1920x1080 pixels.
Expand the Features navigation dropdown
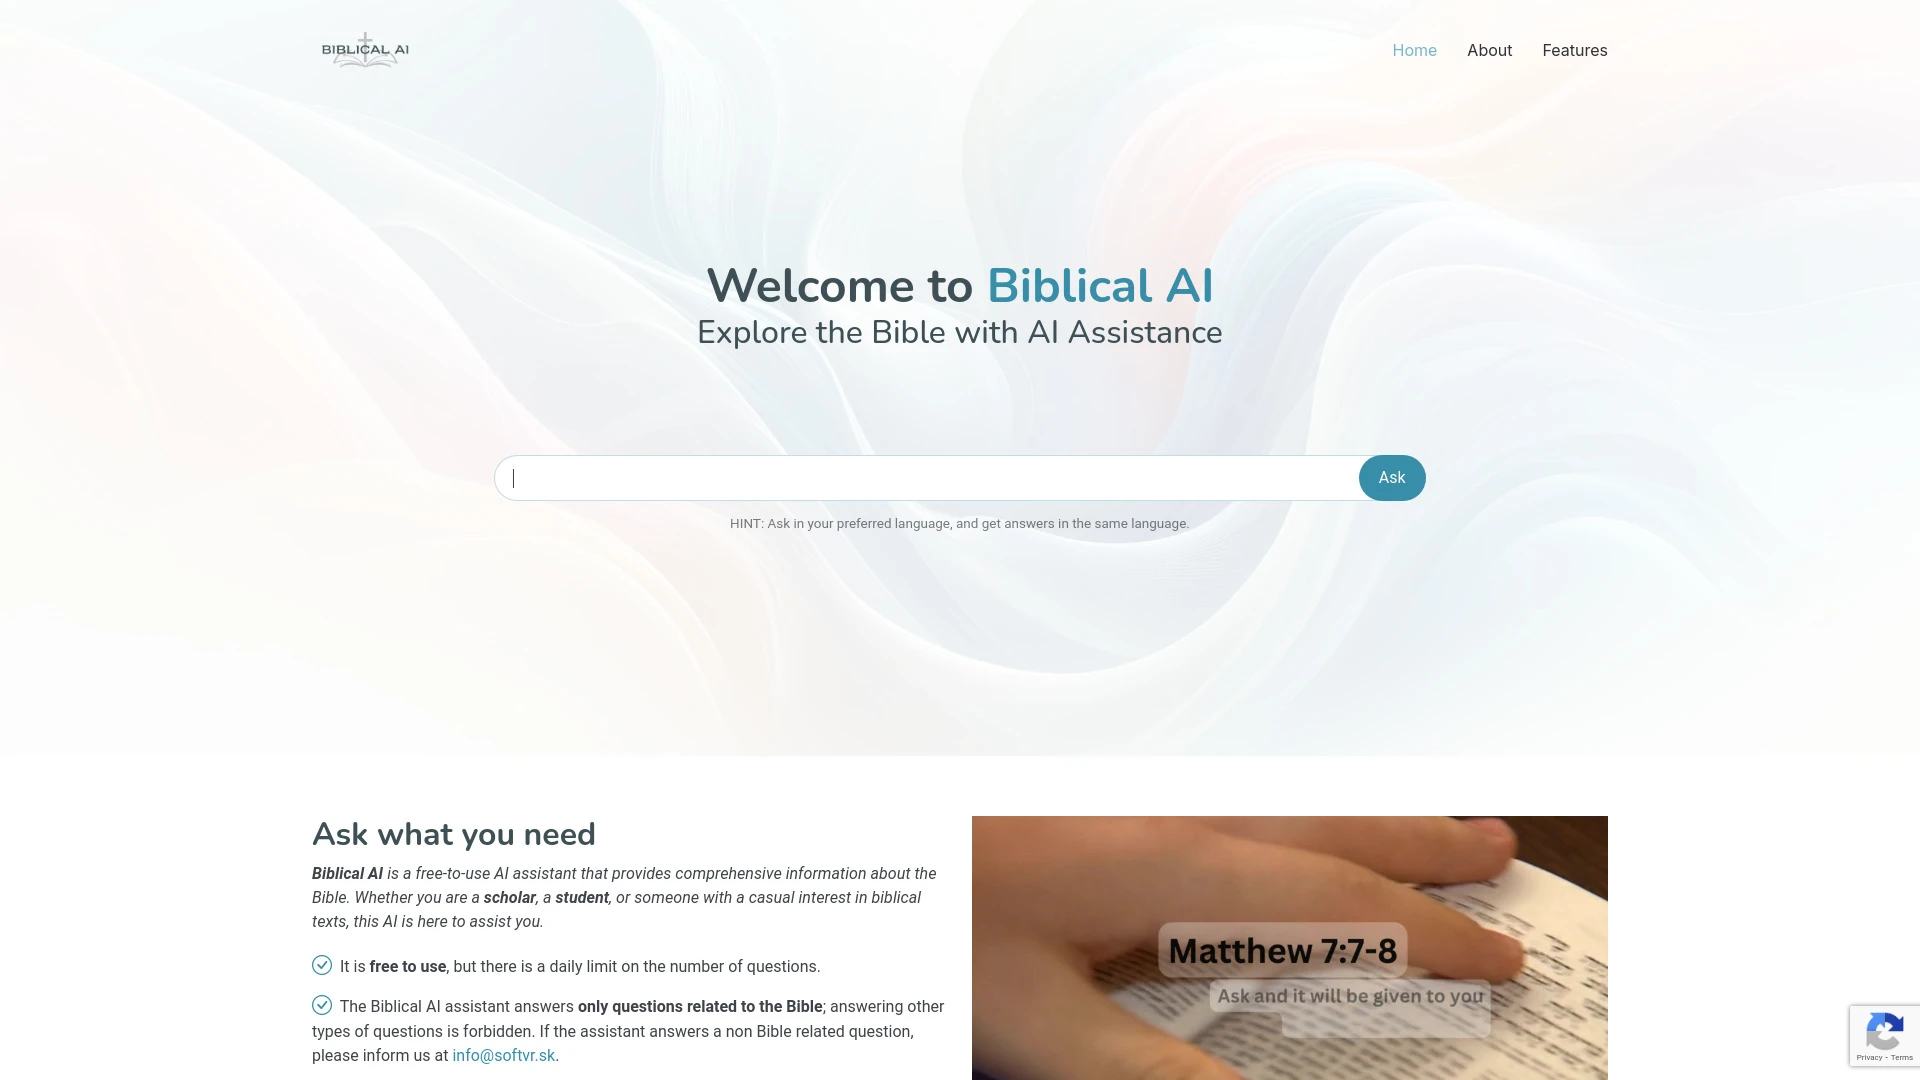[x=1576, y=50]
